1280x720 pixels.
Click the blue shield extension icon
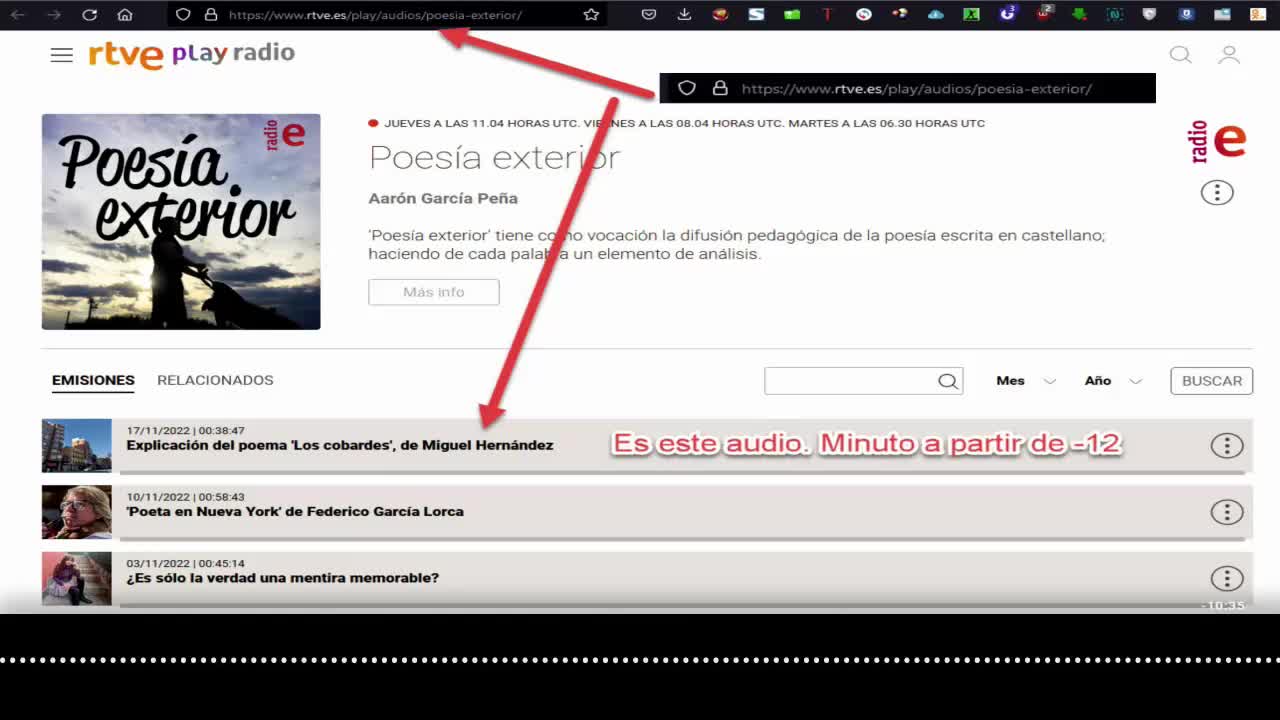click(1186, 15)
